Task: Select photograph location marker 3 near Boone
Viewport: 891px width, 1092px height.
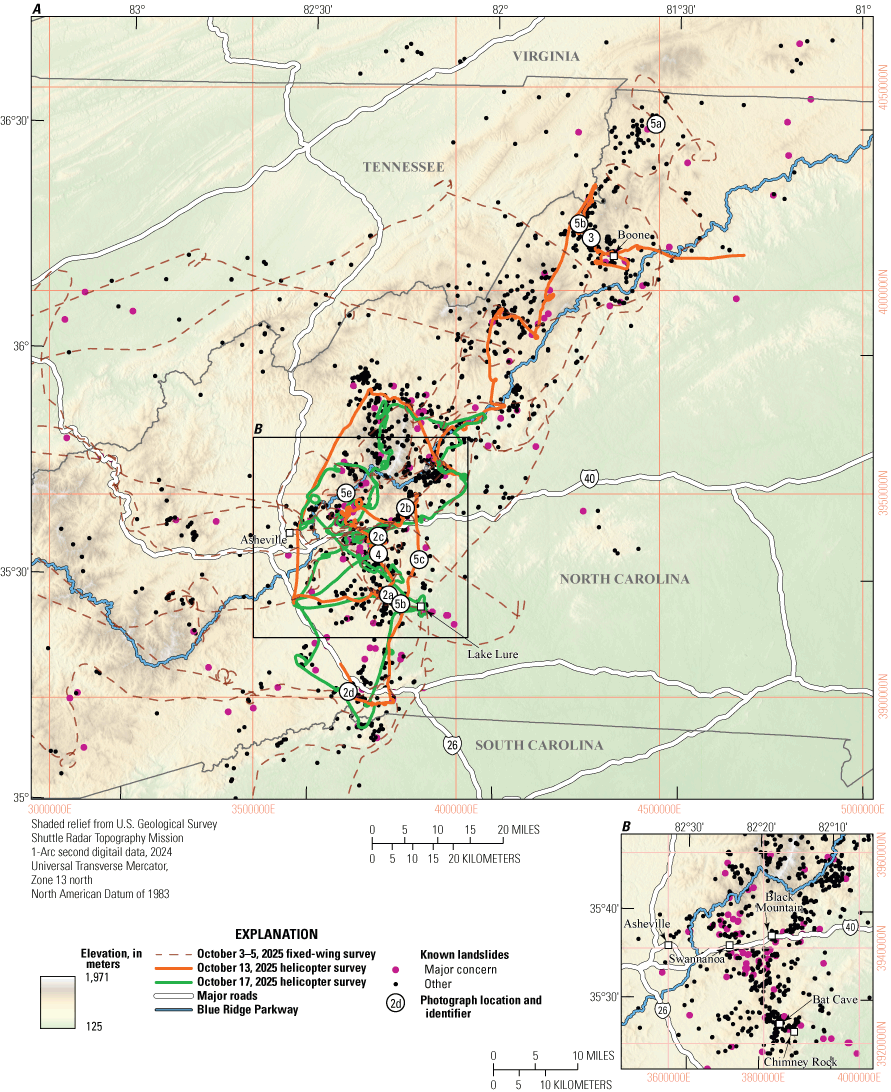Action: click(x=591, y=238)
